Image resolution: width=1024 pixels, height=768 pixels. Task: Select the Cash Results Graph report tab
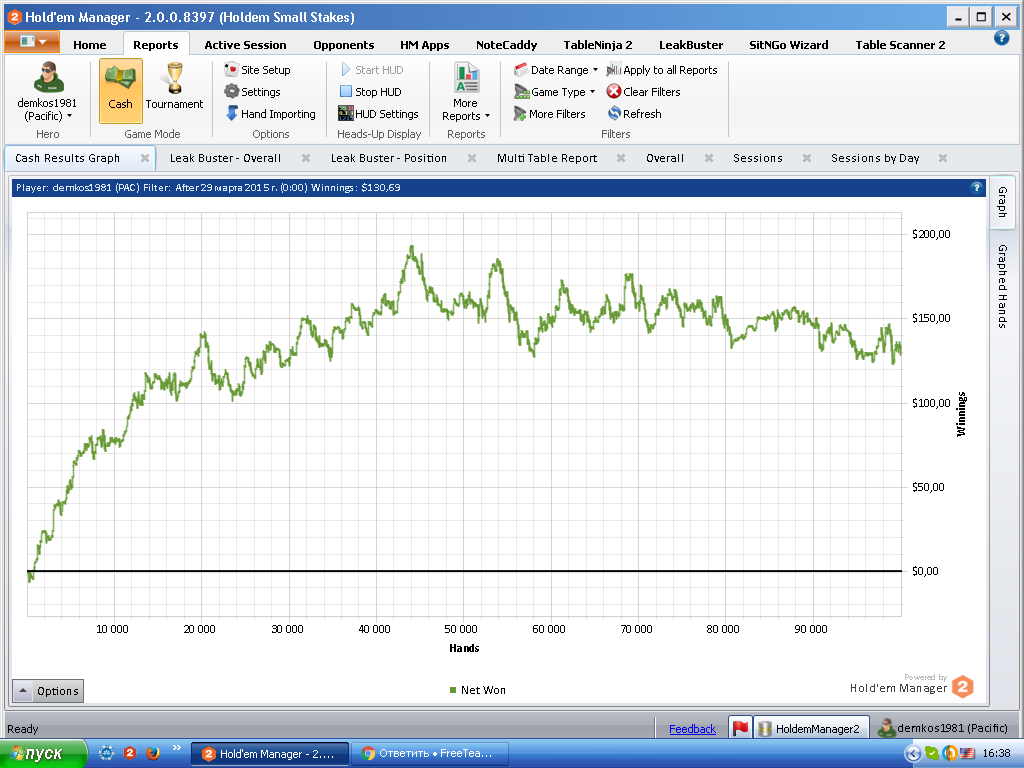pyautogui.click(x=67, y=158)
